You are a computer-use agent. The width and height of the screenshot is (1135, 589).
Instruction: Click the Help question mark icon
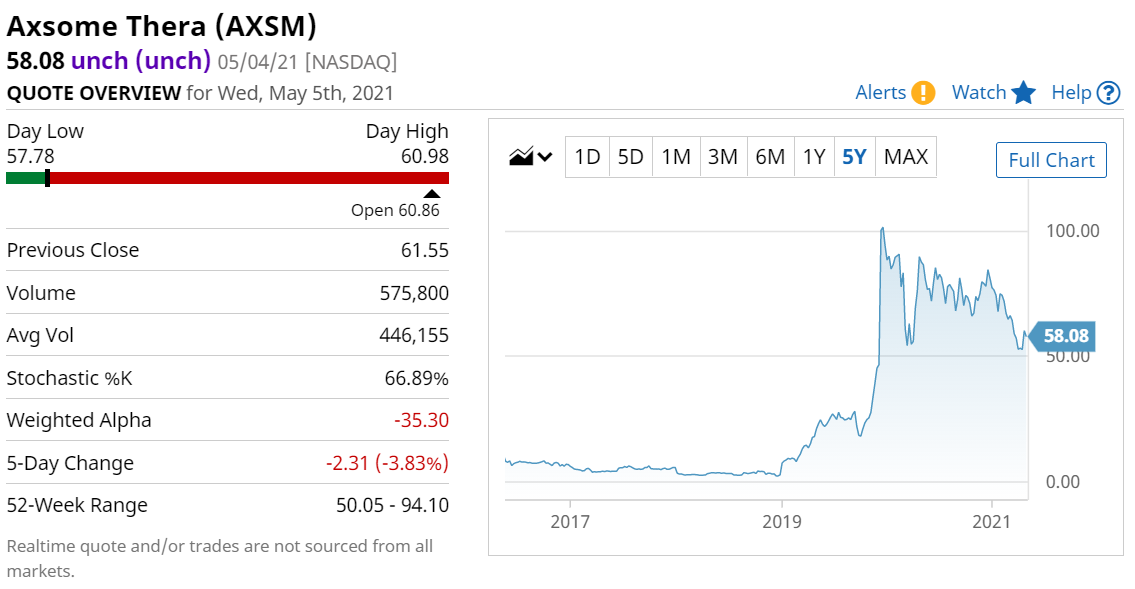[1108, 93]
